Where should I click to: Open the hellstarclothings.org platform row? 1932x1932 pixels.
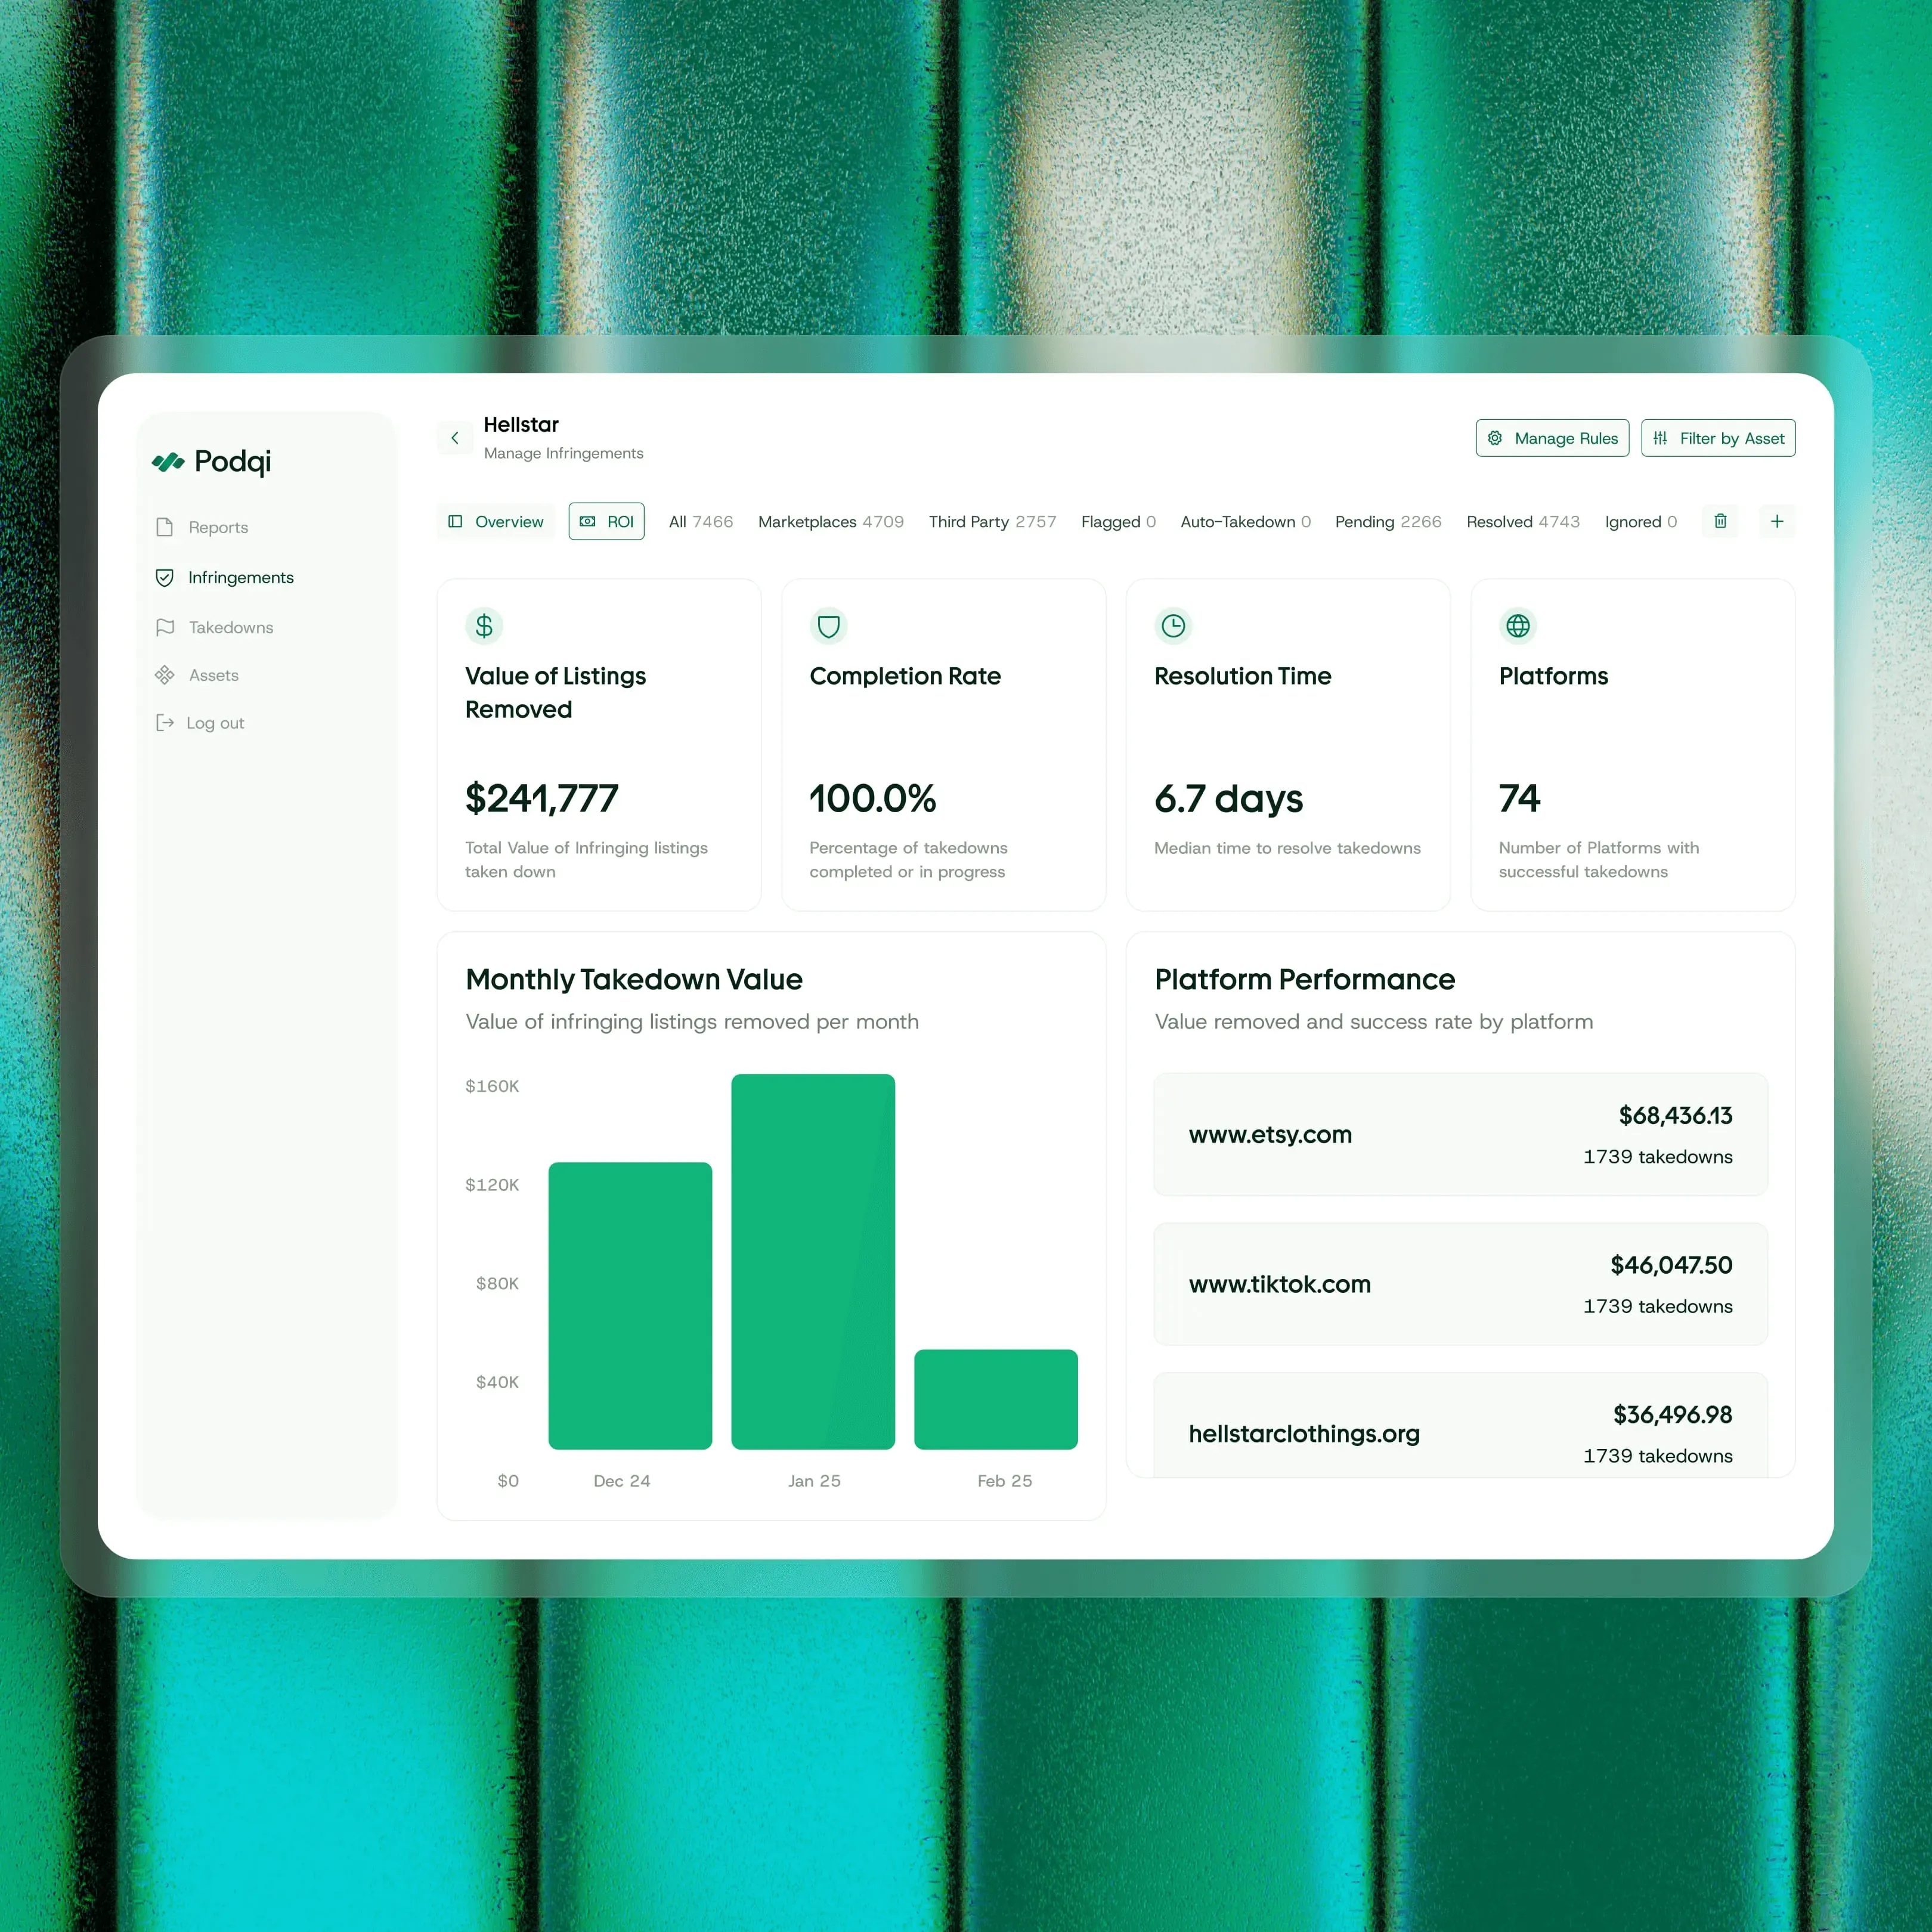click(1460, 1425)
